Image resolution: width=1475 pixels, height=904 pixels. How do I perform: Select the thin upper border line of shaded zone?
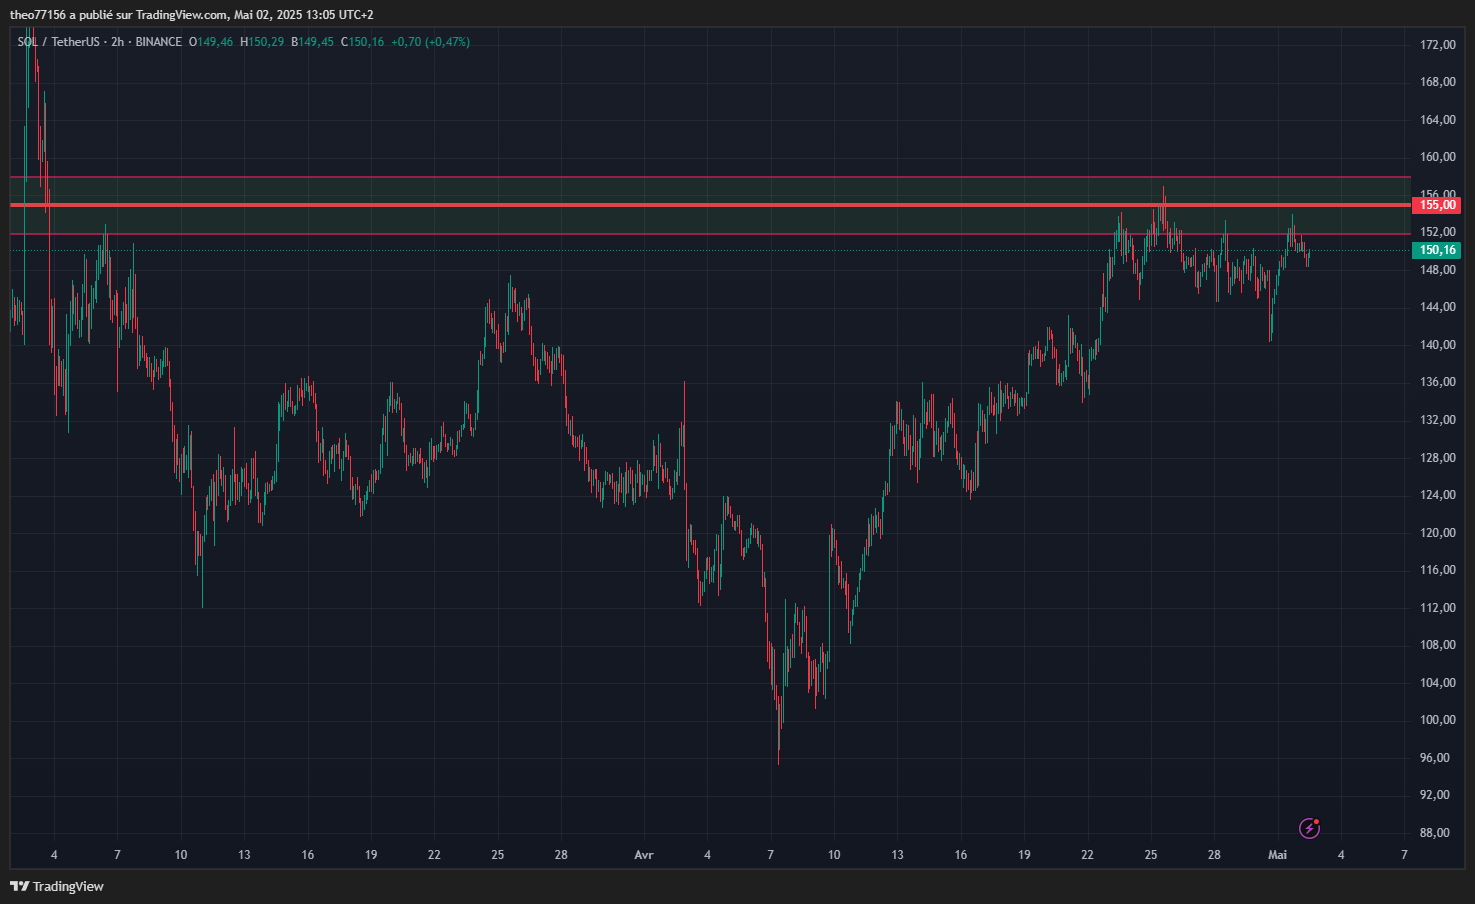(x=700, y=177)
